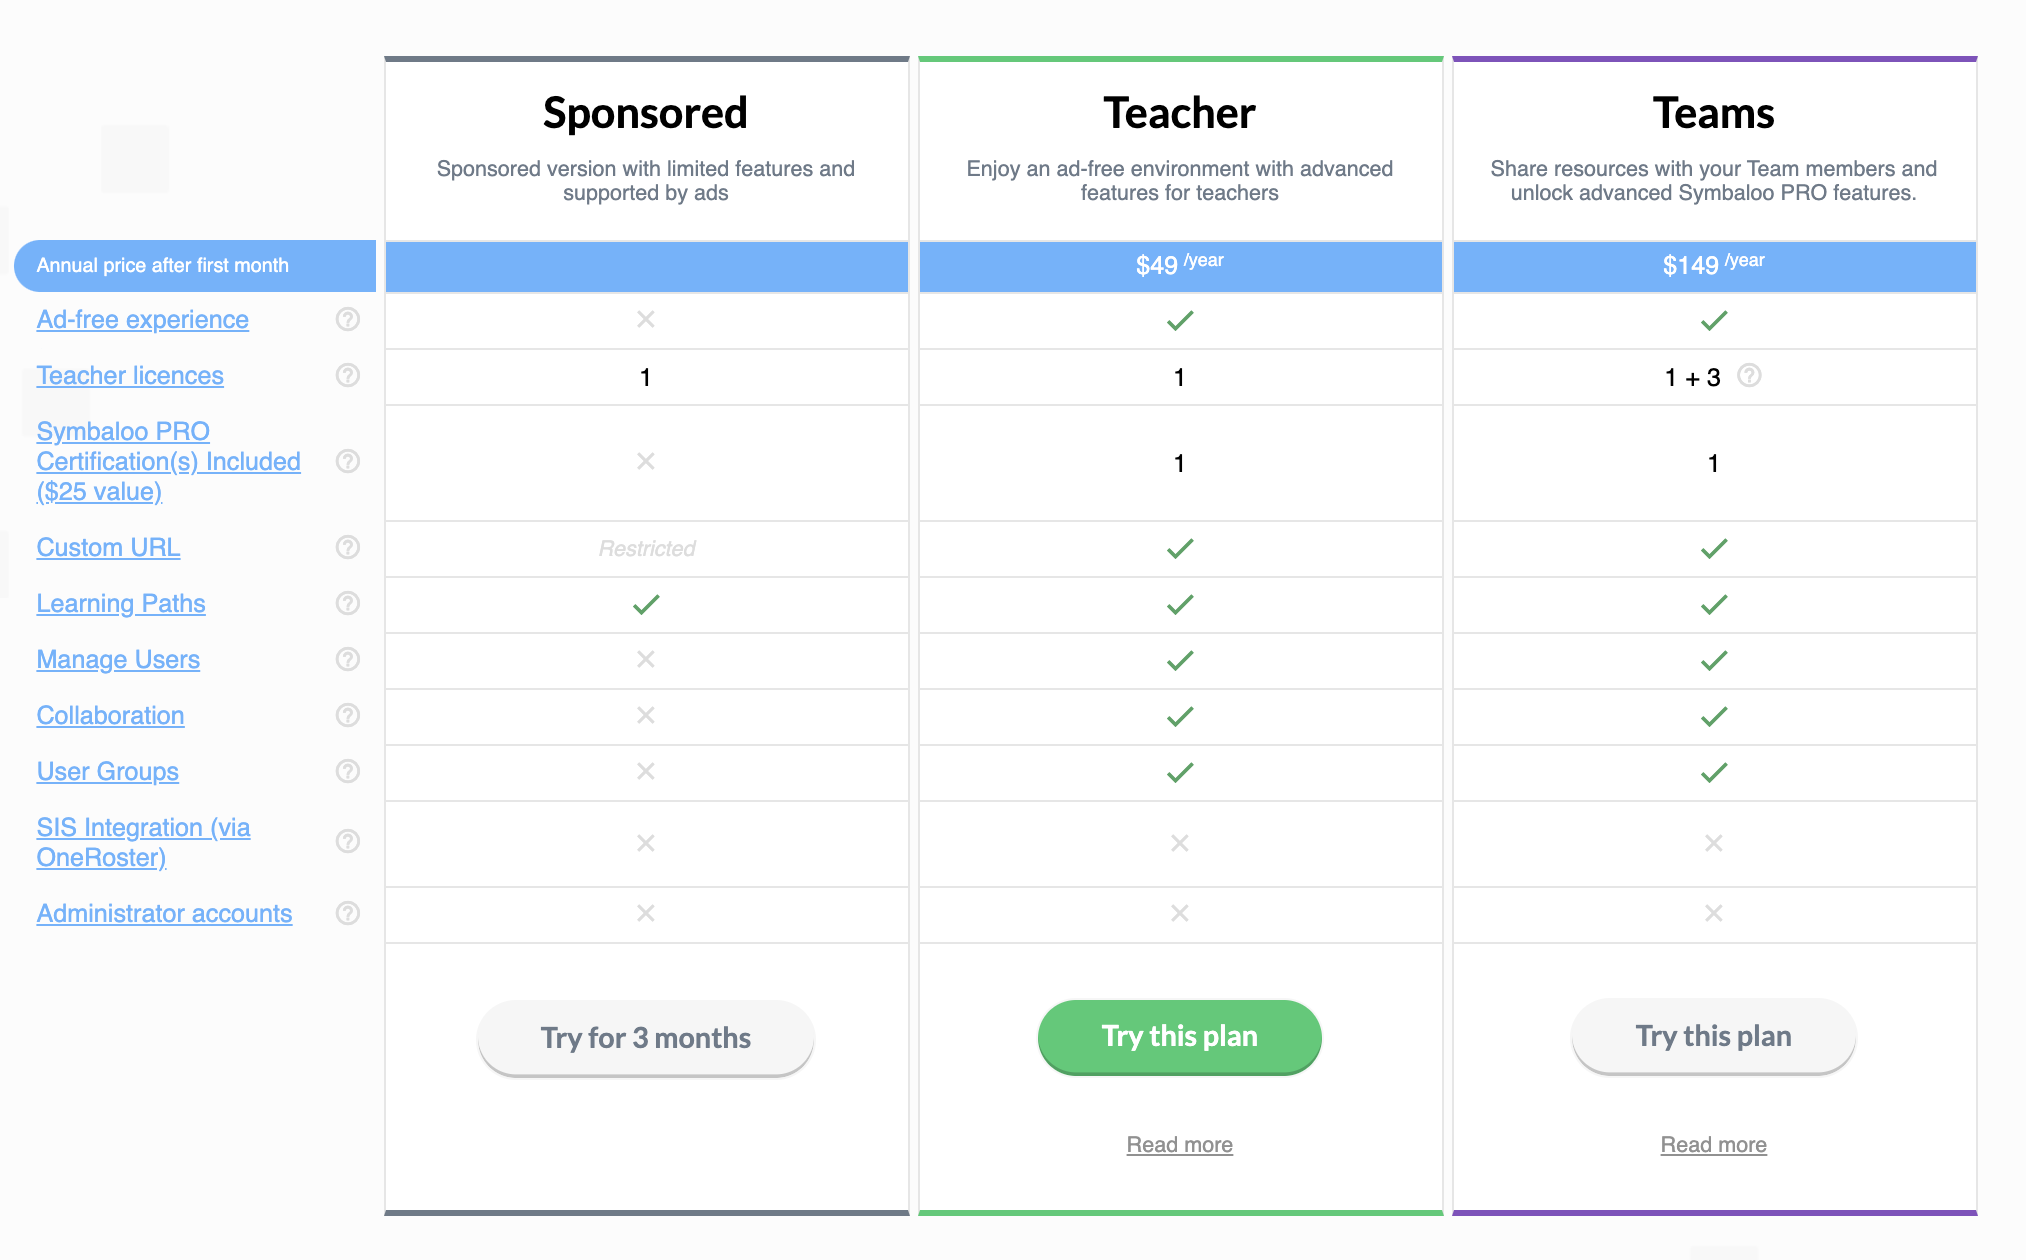Screen dimensions: 2026x1260
Task: Click help icon next to Ad-free experience
Action: tap(348, 319)
